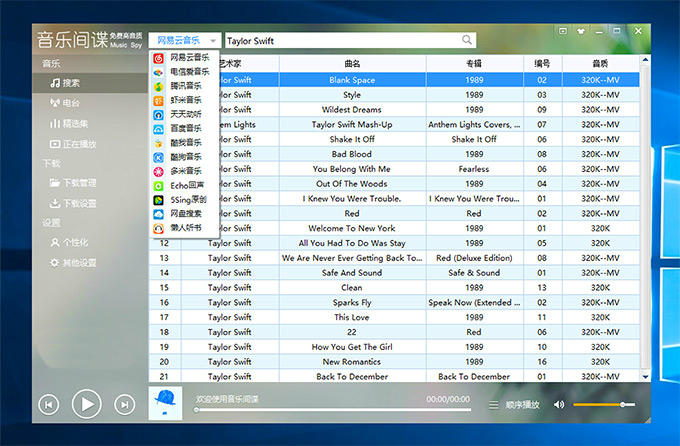This screenshot has width=680, height=446.
Task: Click scrollbar up arrow of song list
Action: point(645,60)
